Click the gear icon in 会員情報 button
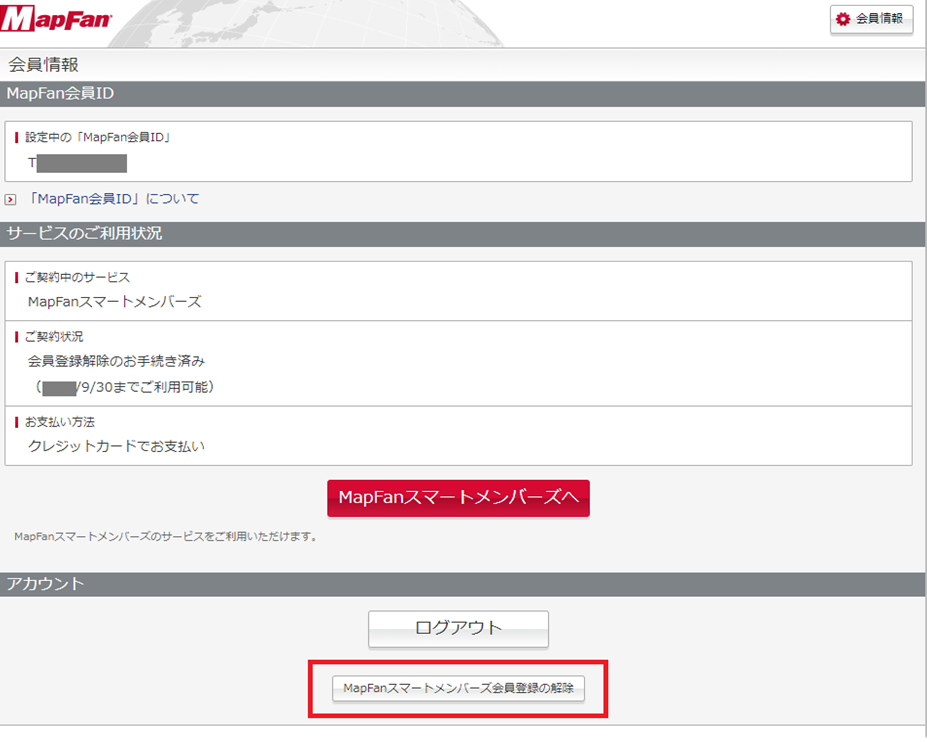 (843, 19)
